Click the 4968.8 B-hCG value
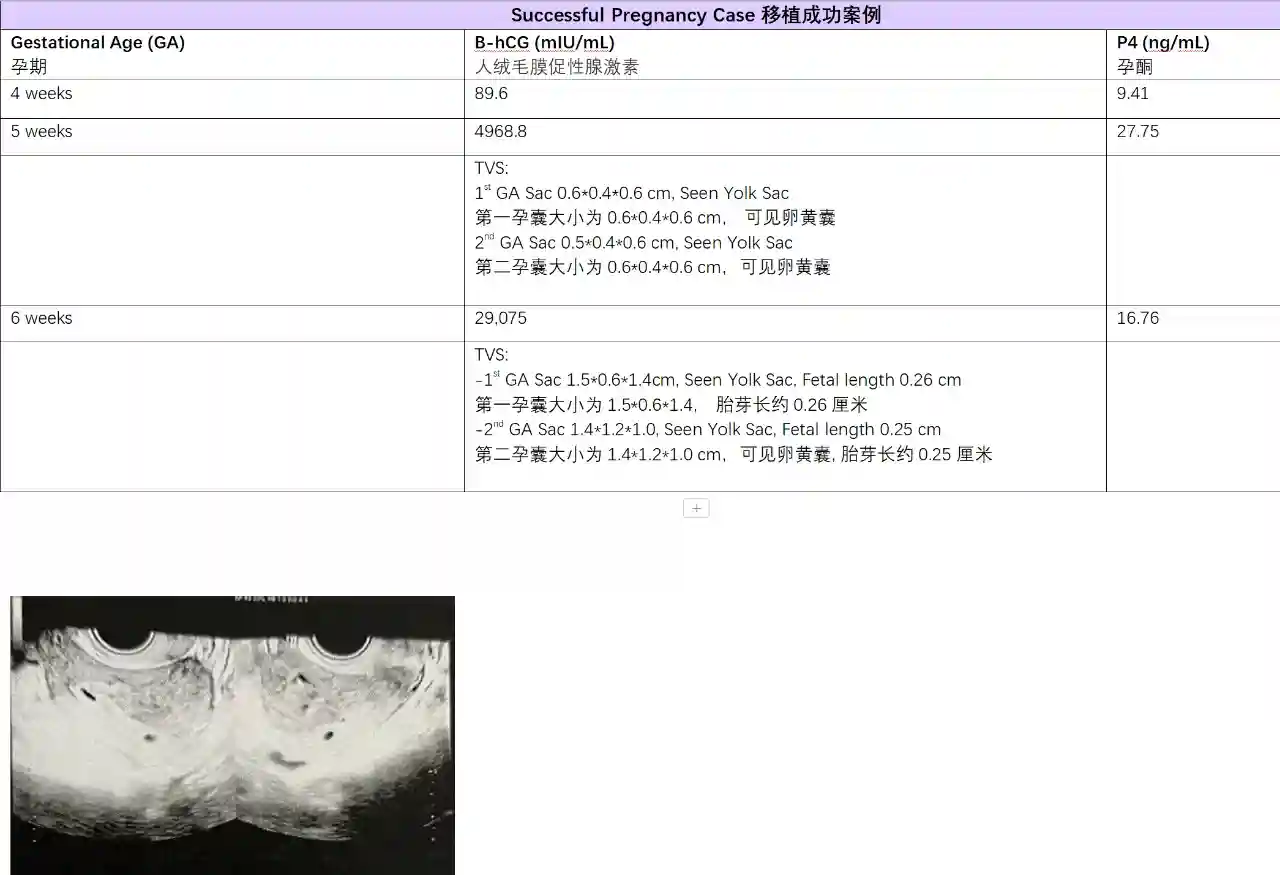Viewport: 1280px width, 875px height. click(500, 132)
